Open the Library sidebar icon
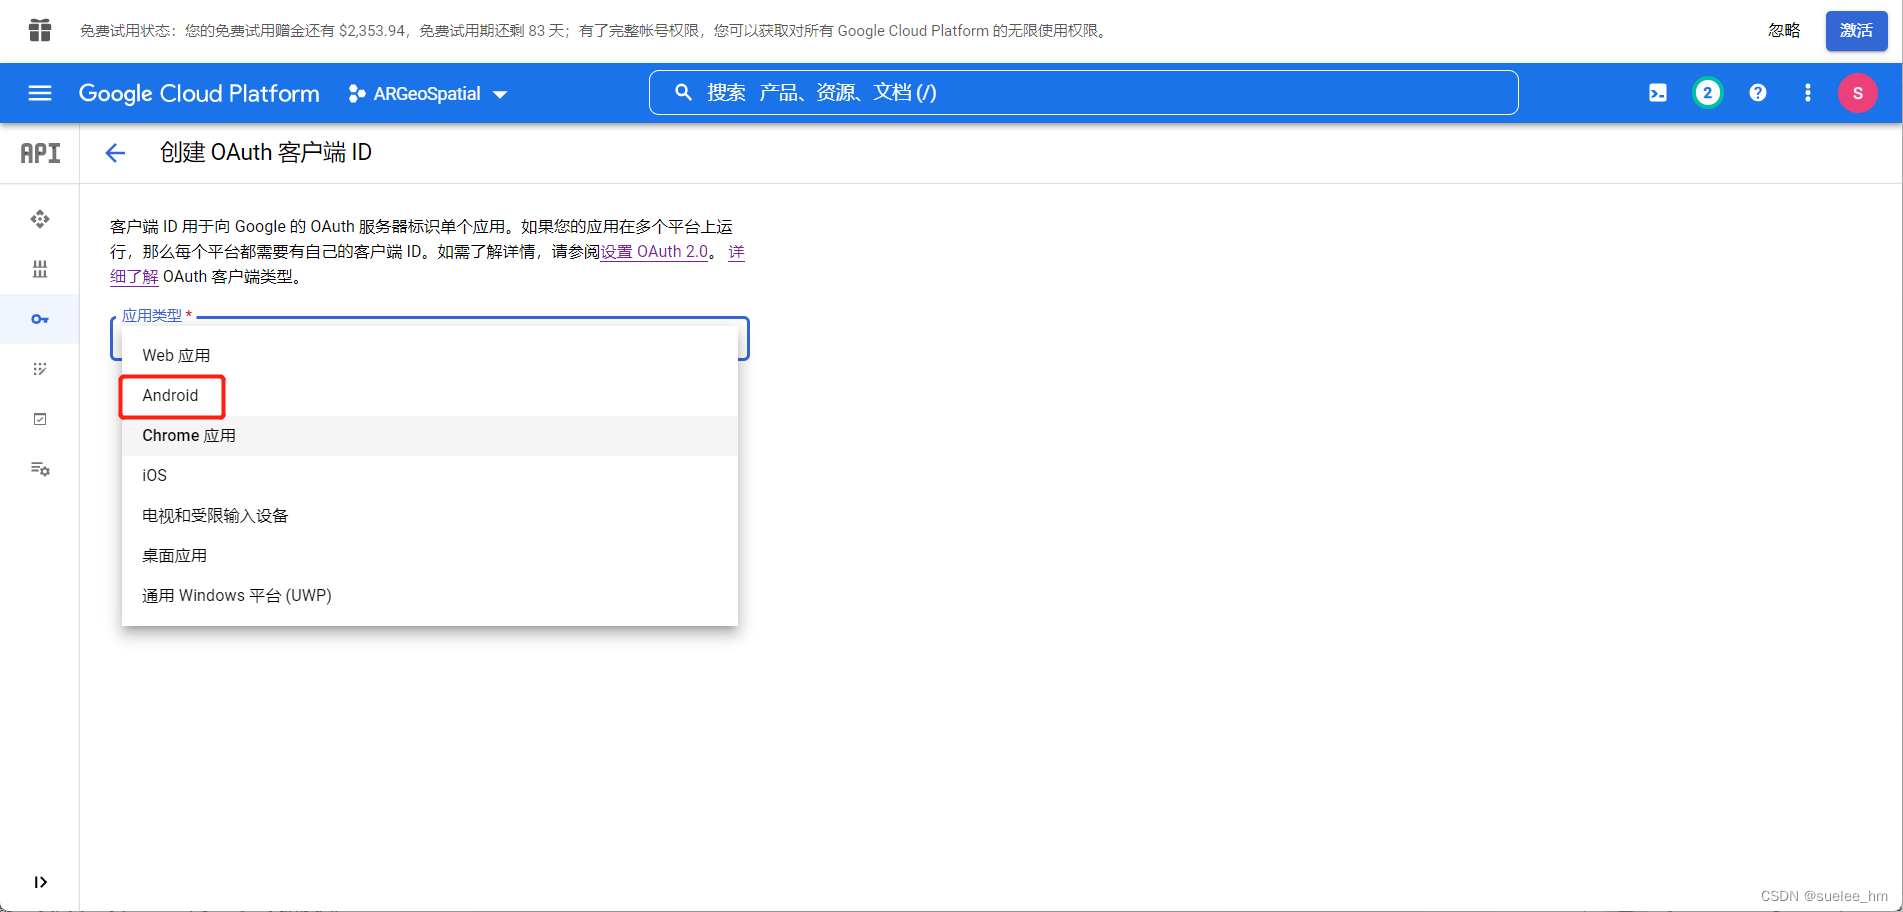Screen dimensions: 1903x912 pos(40,269)
